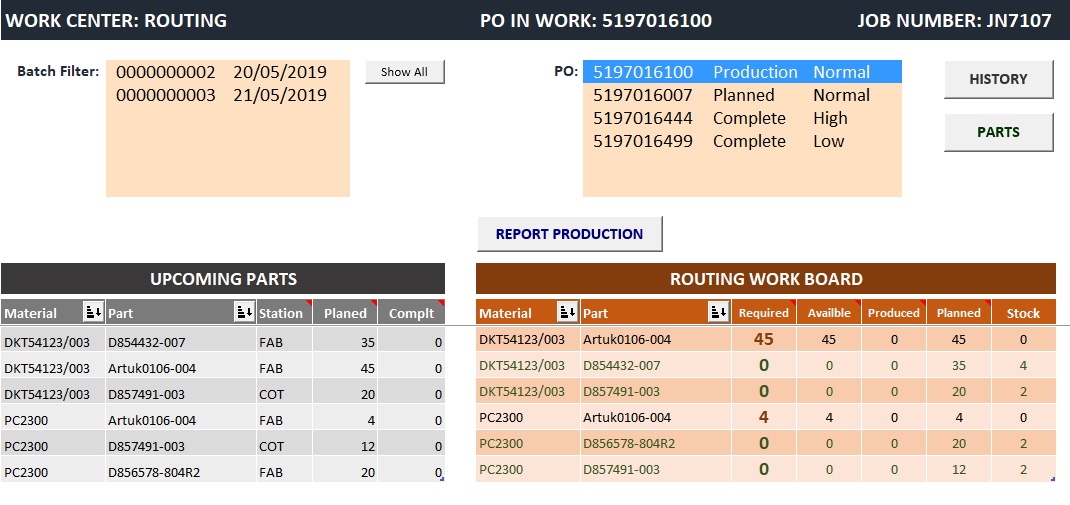Select PO 5197016007 Planned
This screenshot has height=505, width=1070.
[742, 95]
